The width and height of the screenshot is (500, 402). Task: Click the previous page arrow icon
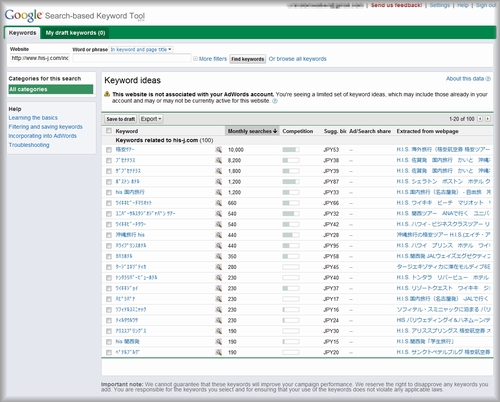[480, 119]
